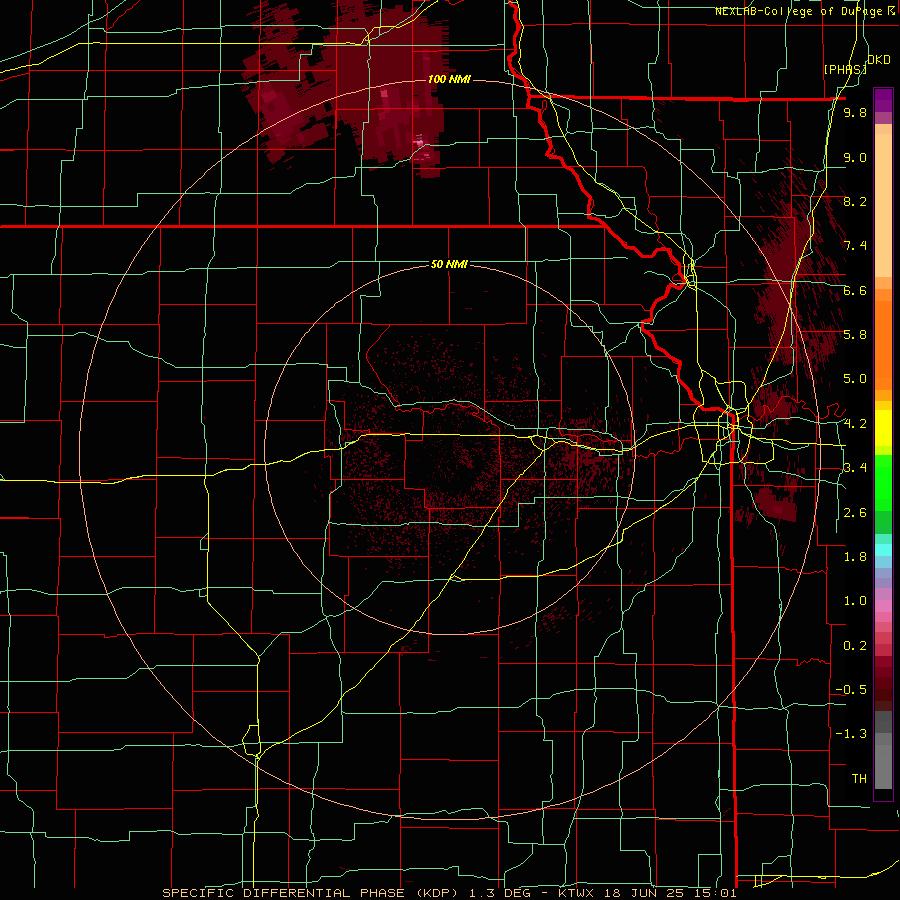
Task: Click the 9.0 scale value
Action: 855,157
